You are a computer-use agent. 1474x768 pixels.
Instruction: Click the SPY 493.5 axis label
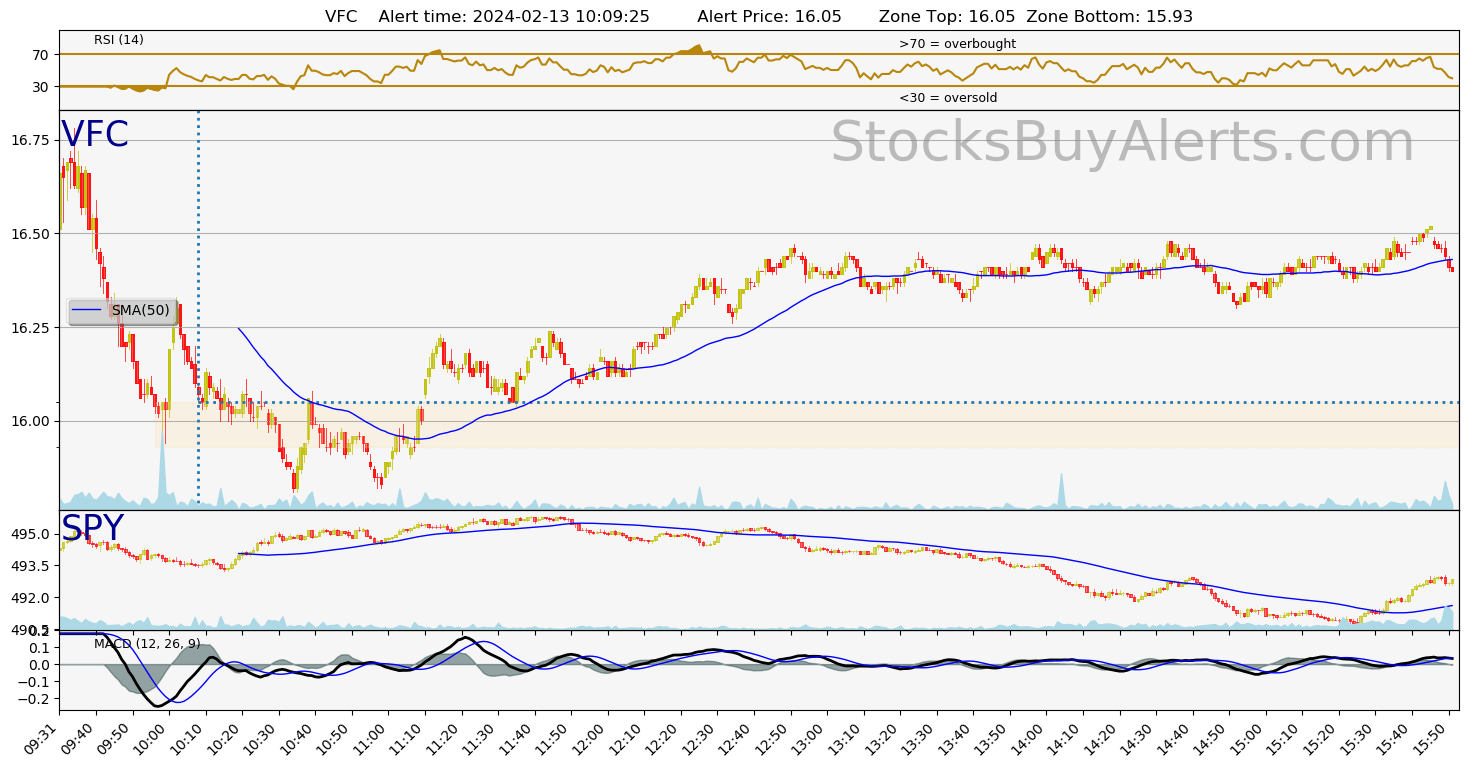point(30,566)
